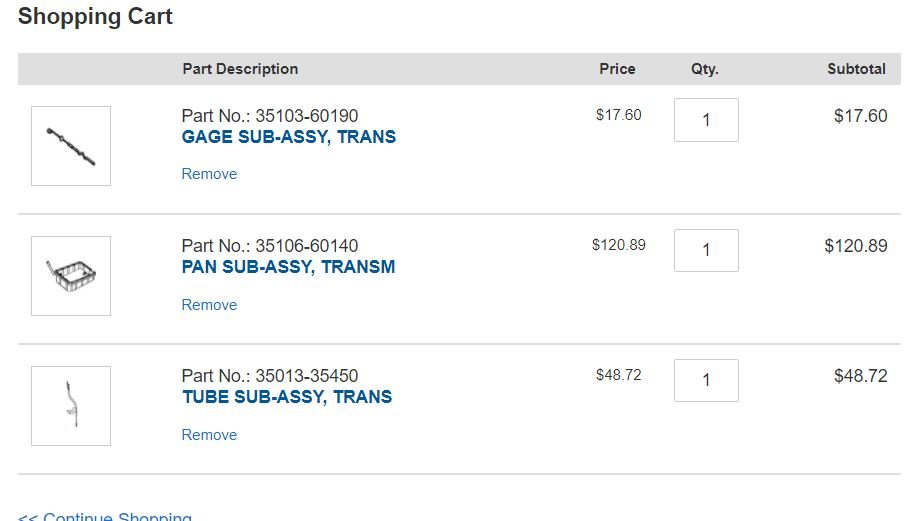Screen dimensions: 921x521
Task: Remove the GAGE SUB-ASSY item from cart
Action: 209,174
